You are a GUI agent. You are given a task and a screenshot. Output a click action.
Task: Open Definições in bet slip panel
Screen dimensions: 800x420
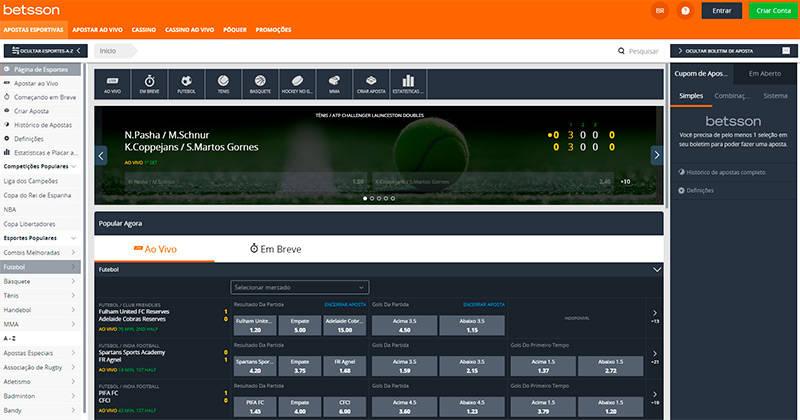coord(696,190)
